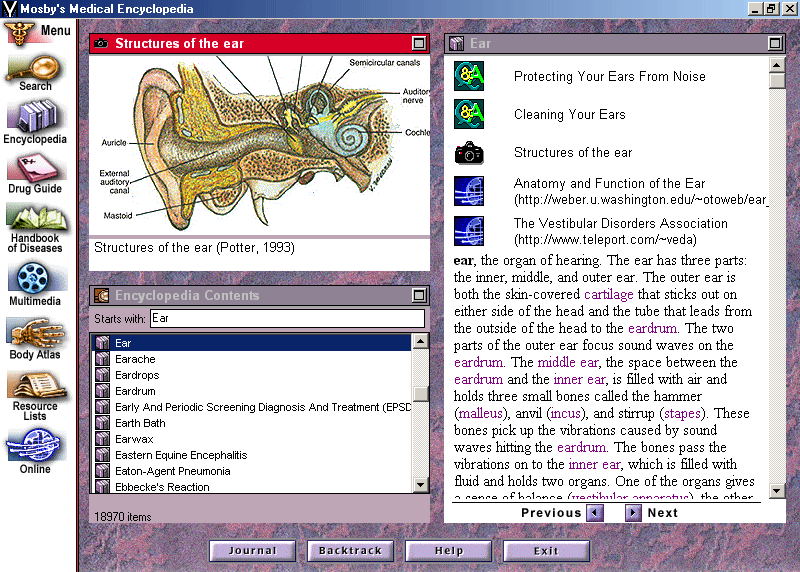The height and width of the screenshot is (572, 800).
Task: Open the Resource Lists scroll icon
Action: [x=36, y=386]
